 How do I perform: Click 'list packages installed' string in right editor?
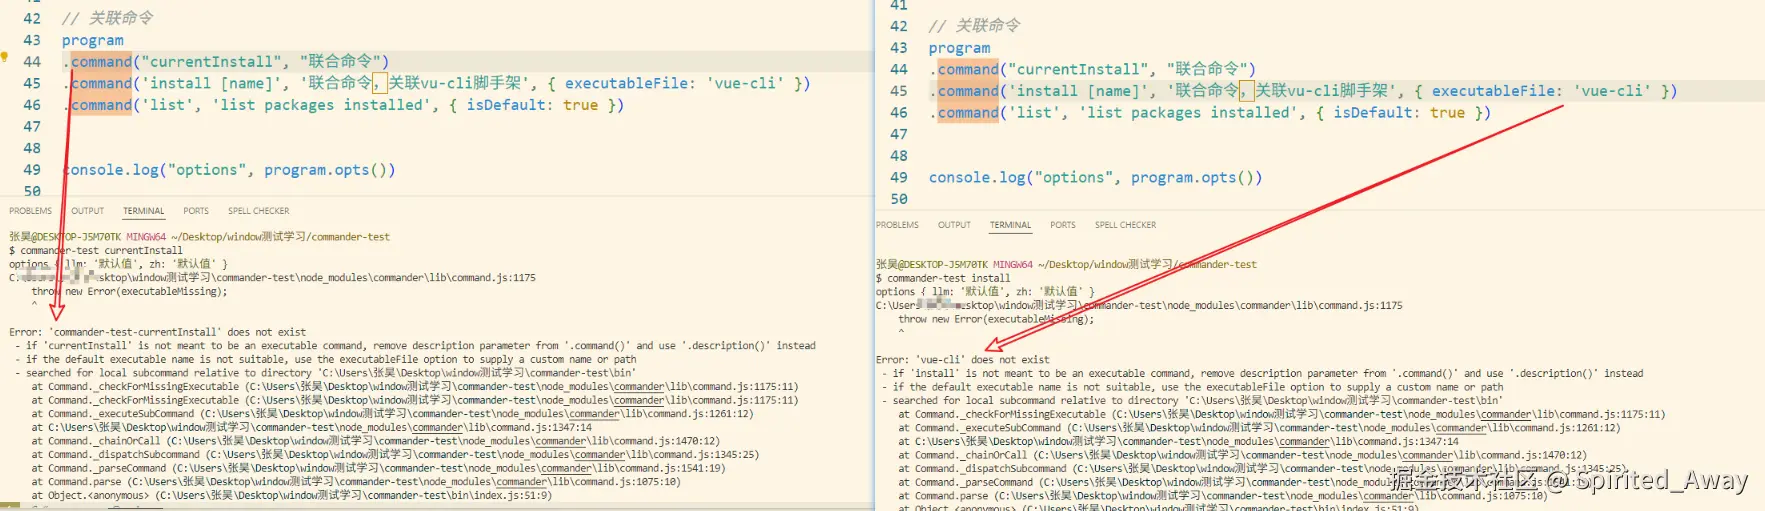click(x=1192, y=113)
